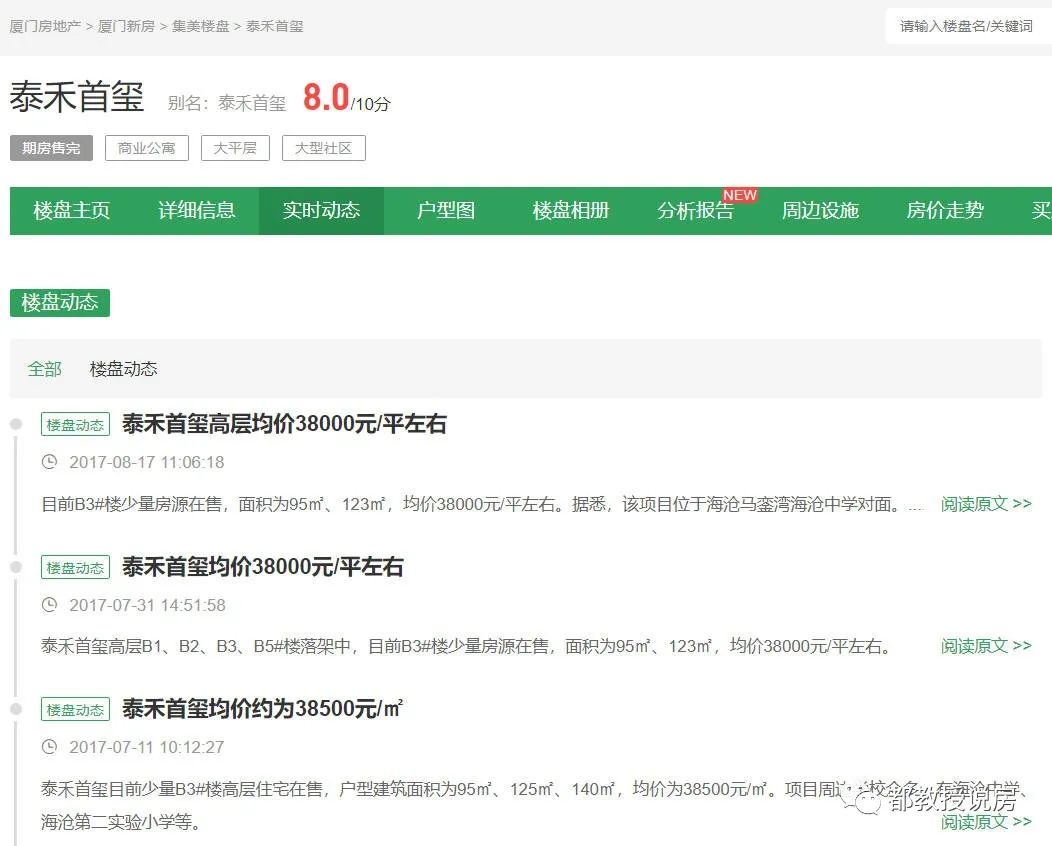
Task: Click the clock icon beside the 2017-08-17 timestamp
Action: [x=51, y=462]
